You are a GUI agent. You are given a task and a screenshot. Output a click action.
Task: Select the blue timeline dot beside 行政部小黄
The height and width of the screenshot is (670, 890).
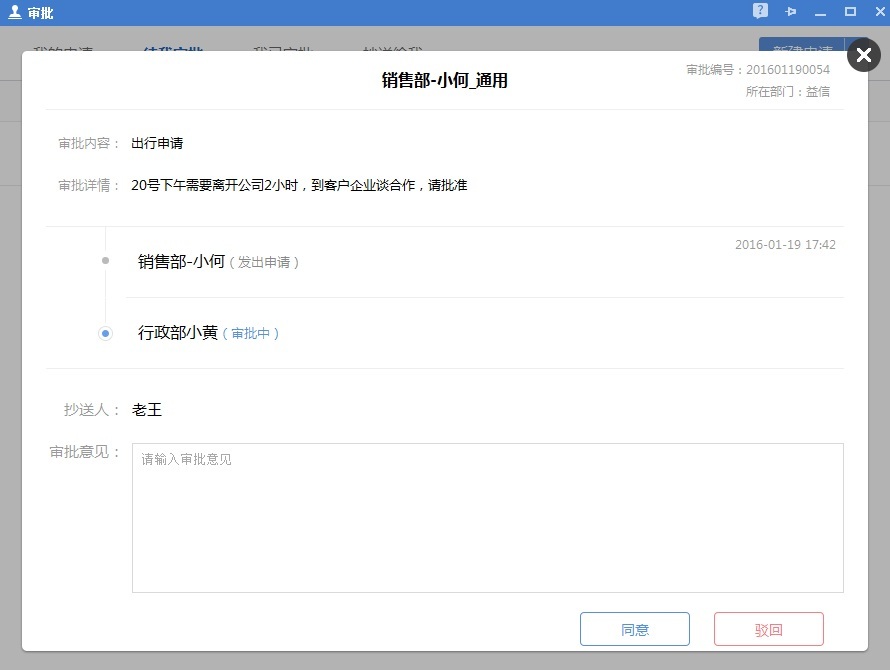(x=105, y=333)
